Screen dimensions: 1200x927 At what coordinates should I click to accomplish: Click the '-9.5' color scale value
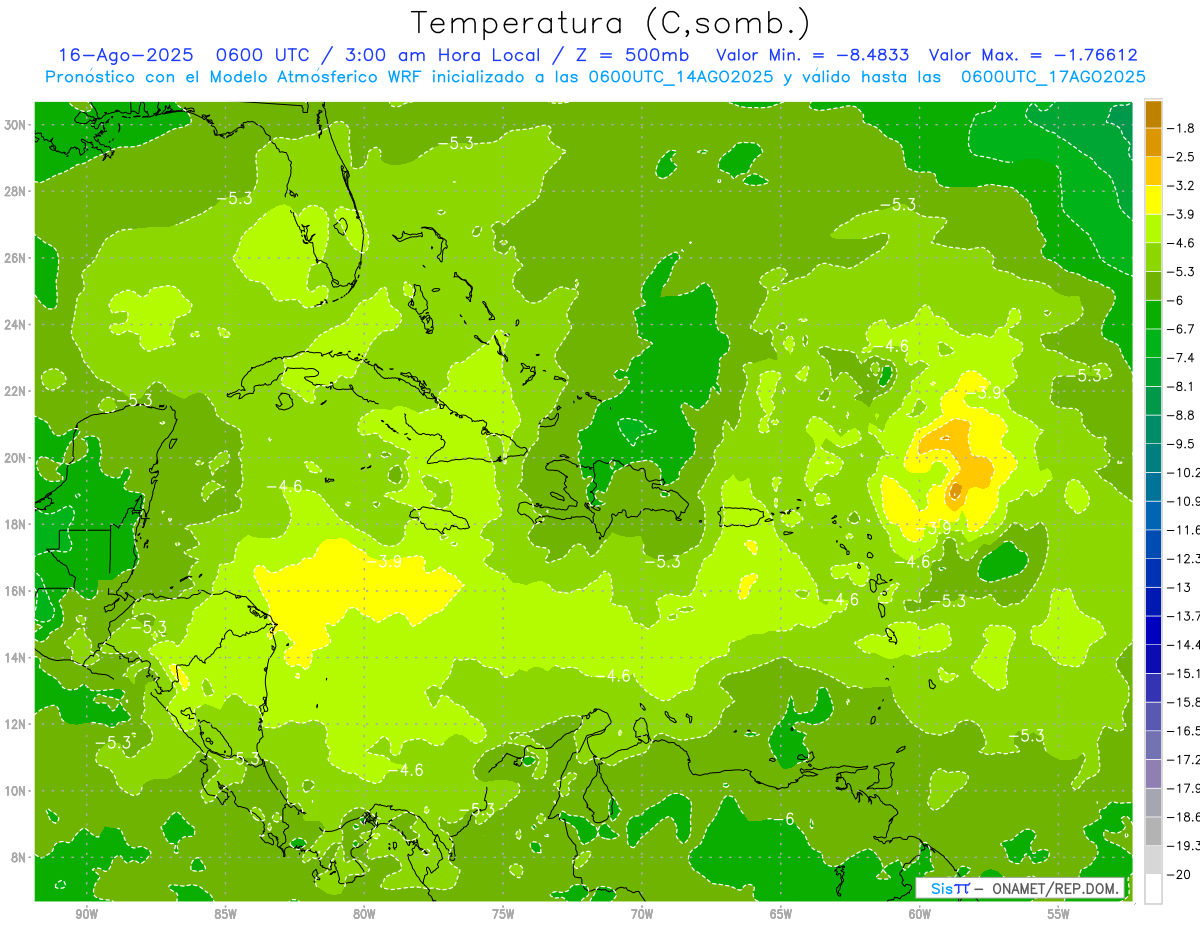tap(1183, 444)
